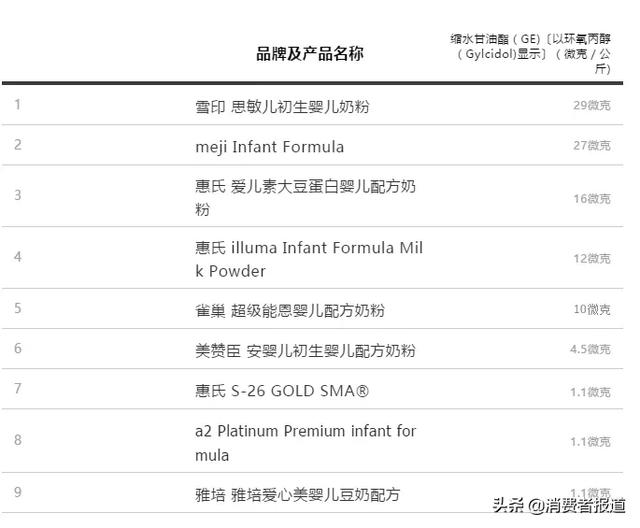The image size is (640, 528).
Task: Select 美赞臣 安婴儿初生婴儿配方奶粉 row
Action: [x=312, y=349]
